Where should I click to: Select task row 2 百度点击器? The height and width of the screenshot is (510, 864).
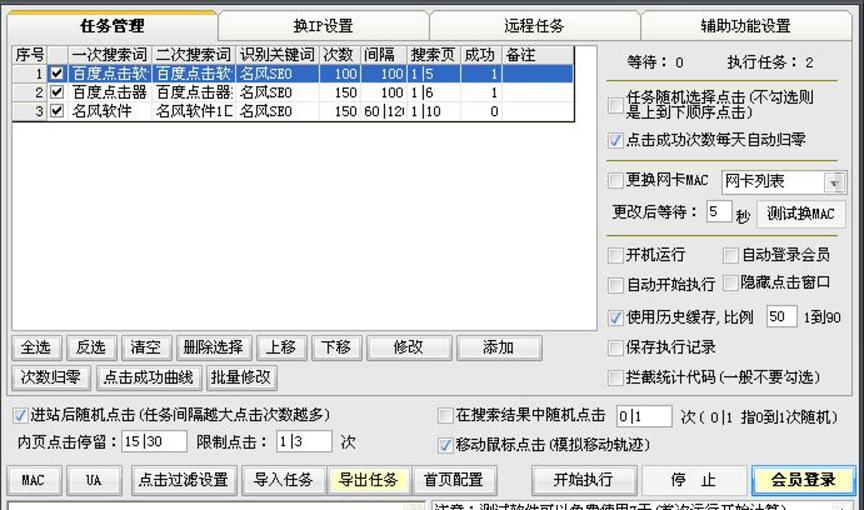click(293, 93)
